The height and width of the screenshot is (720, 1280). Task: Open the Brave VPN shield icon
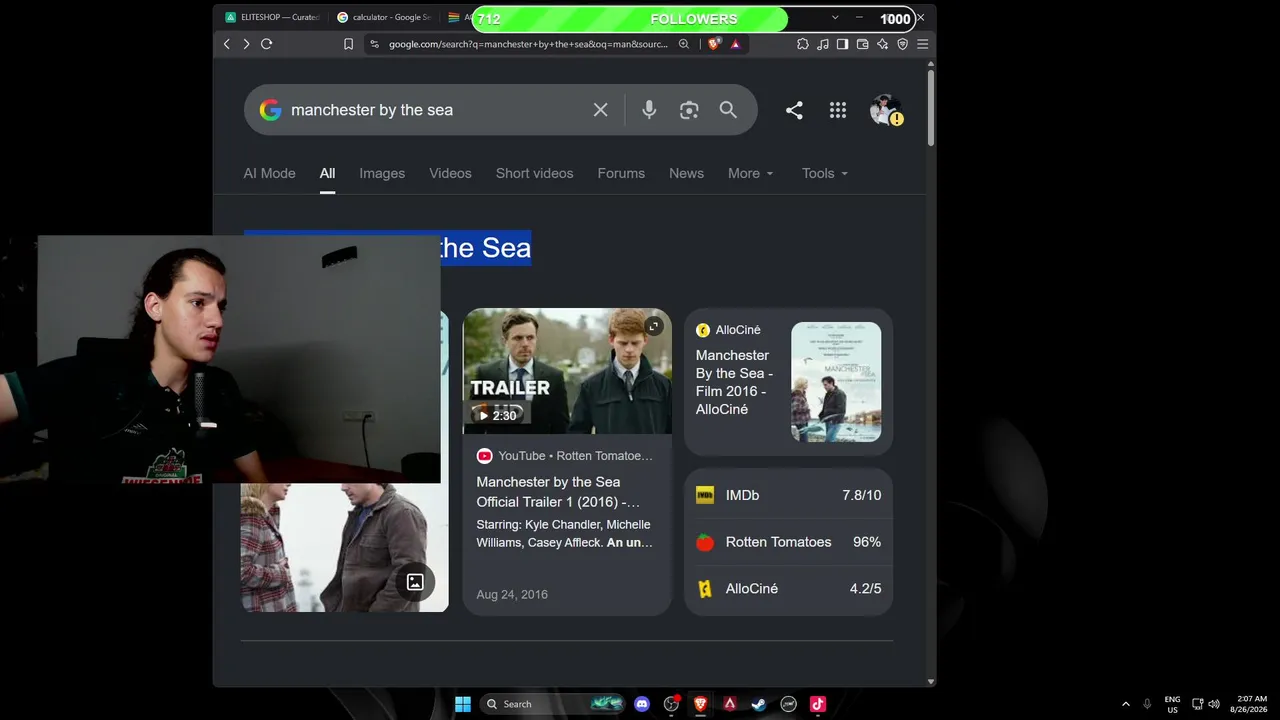pos(902,44)
